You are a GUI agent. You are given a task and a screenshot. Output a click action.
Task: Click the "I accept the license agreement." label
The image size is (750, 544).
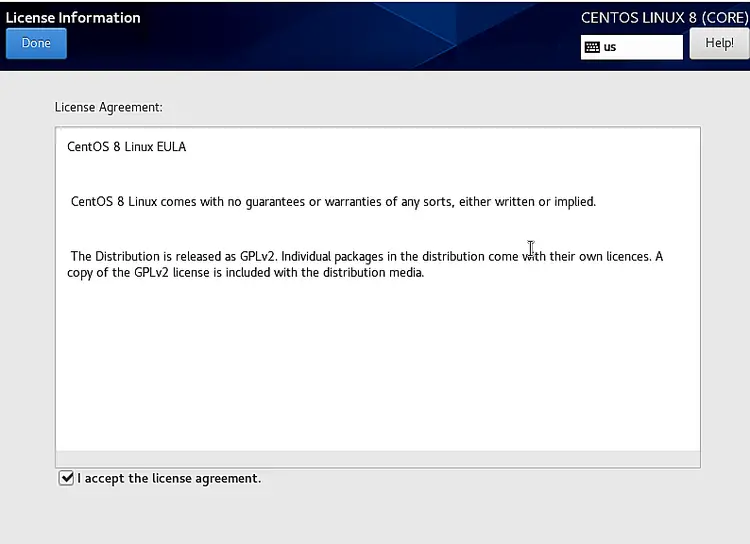click(x=169, y=478)
